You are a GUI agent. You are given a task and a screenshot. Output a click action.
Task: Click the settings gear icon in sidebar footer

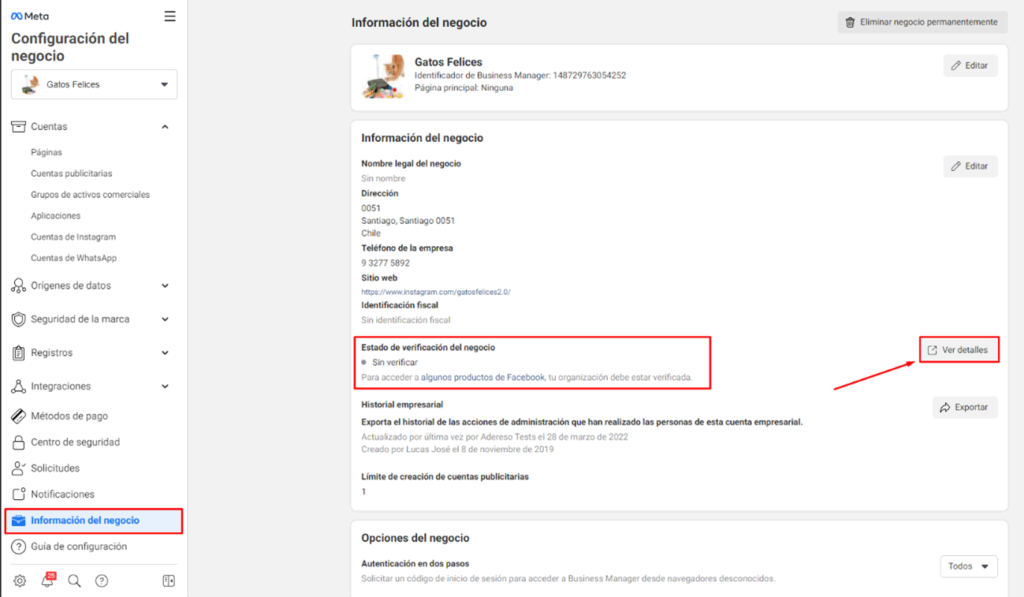point(20,581)
